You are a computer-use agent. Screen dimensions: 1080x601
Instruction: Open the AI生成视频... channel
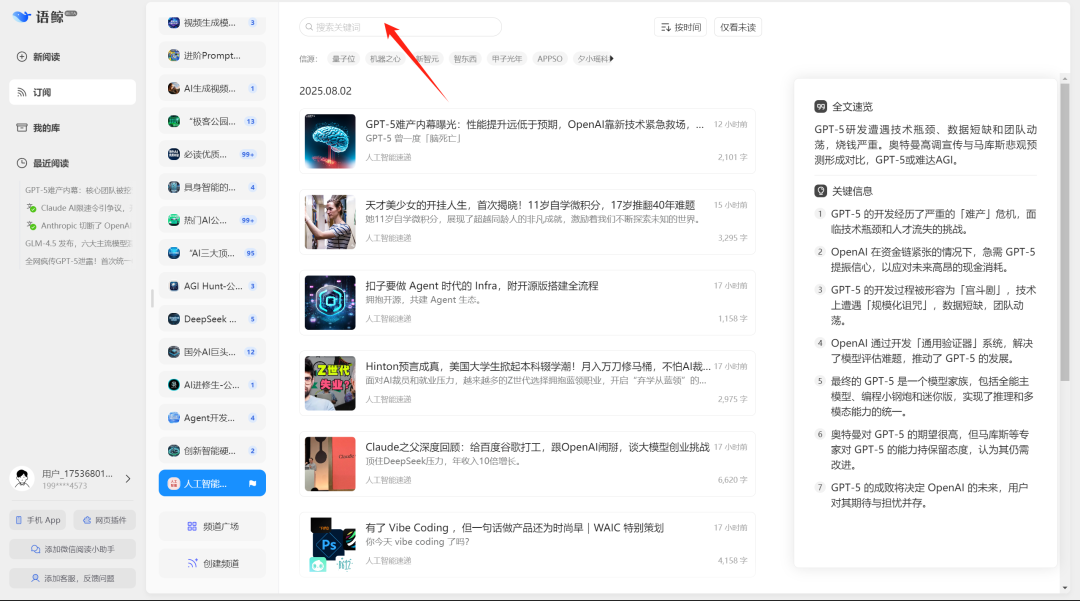pyautogui.click(x=212, y=88)
